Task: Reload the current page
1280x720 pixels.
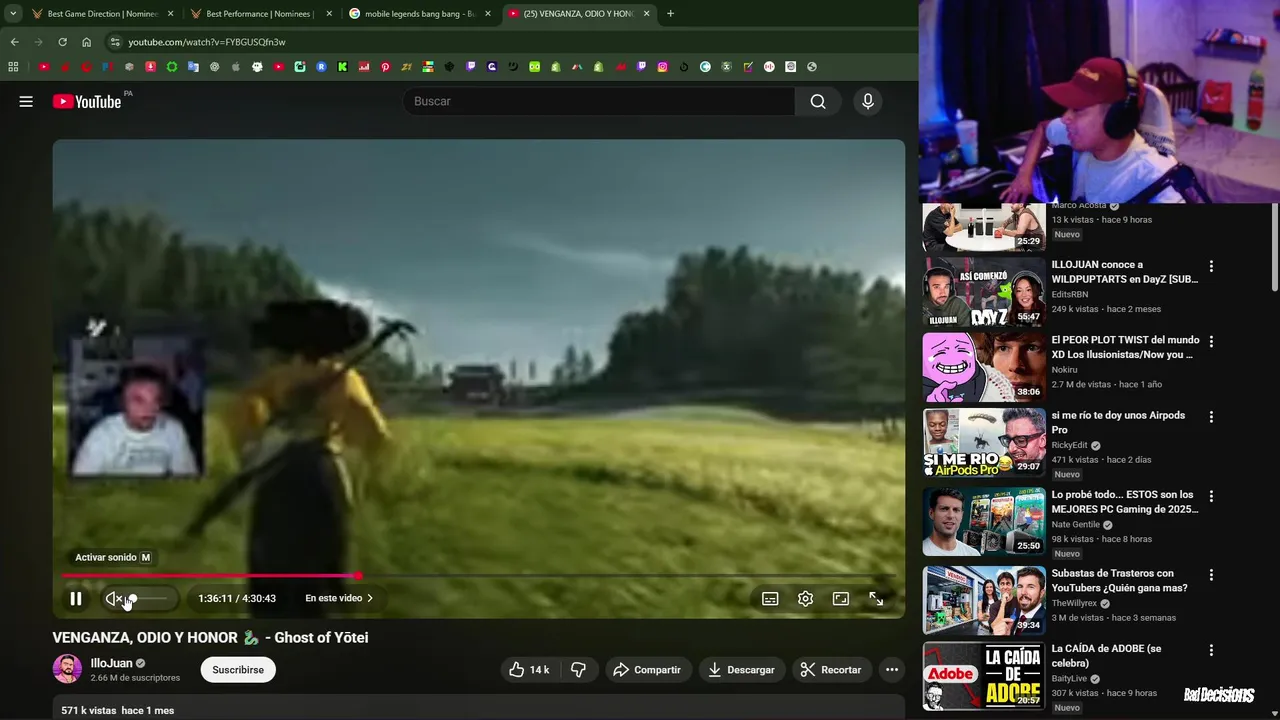Action: 62,42
